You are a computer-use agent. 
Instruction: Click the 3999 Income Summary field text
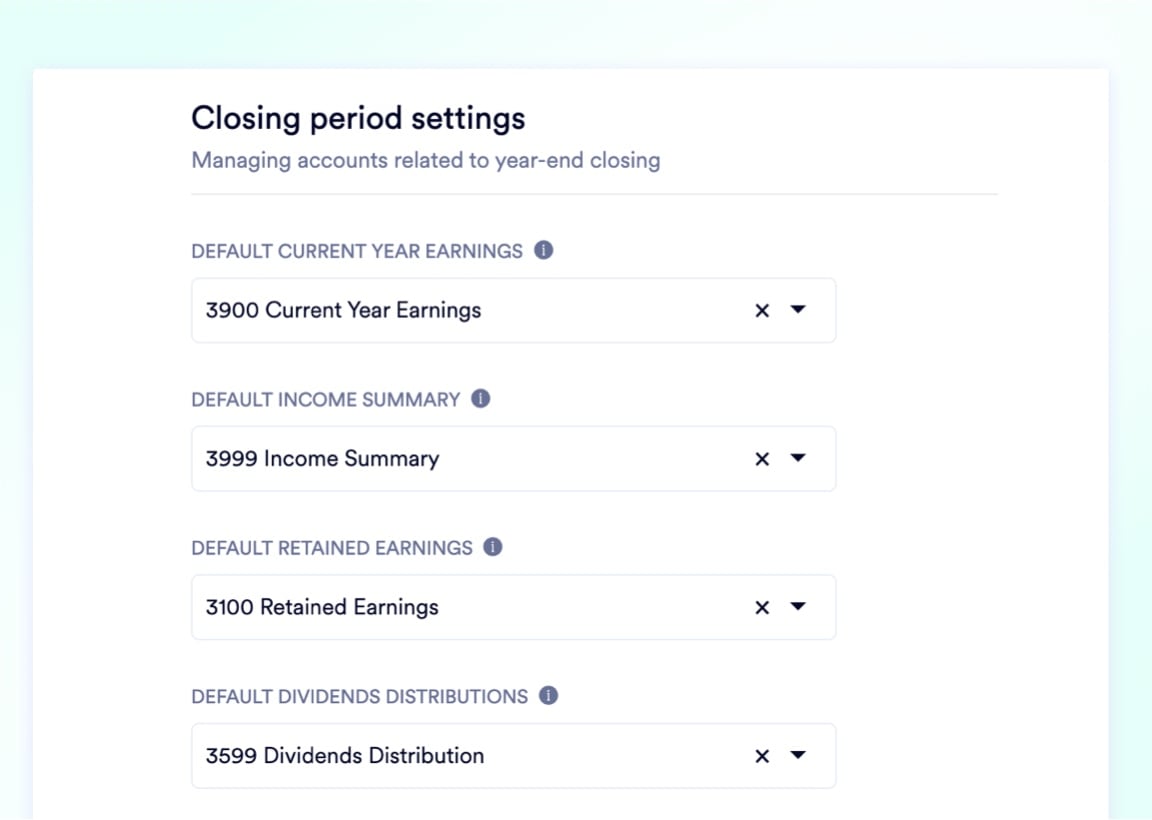(323, 458)
